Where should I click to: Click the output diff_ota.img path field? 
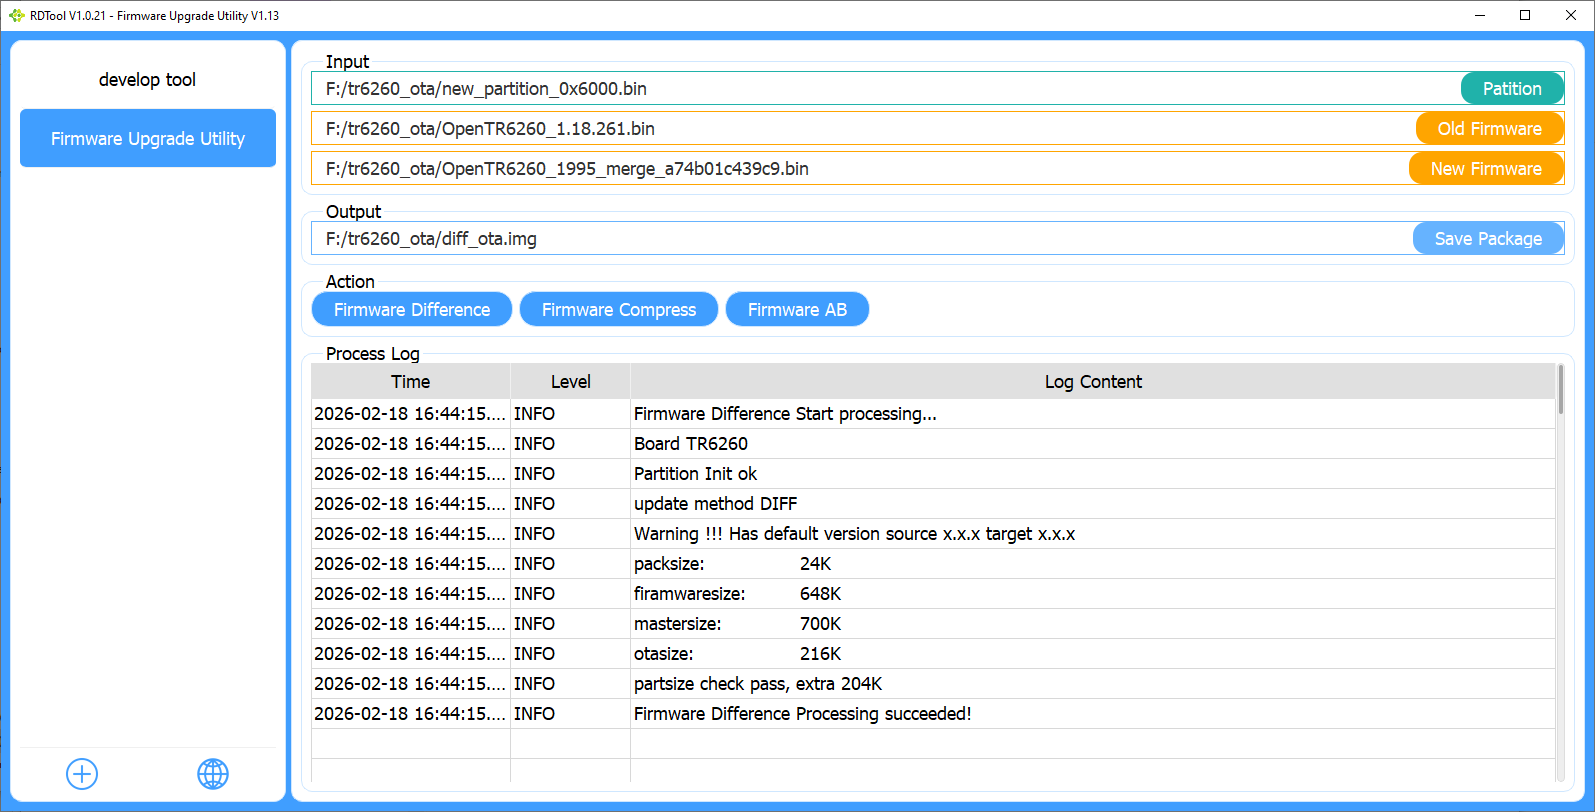click(862, 238)
